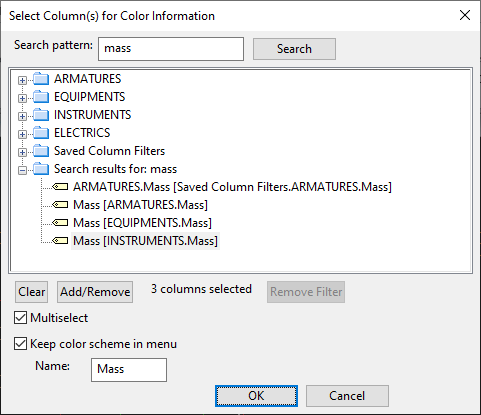Select ARMATURES.Mass [Saved Column Filters.ARMATURES.Mass] item

pos(232,187)
